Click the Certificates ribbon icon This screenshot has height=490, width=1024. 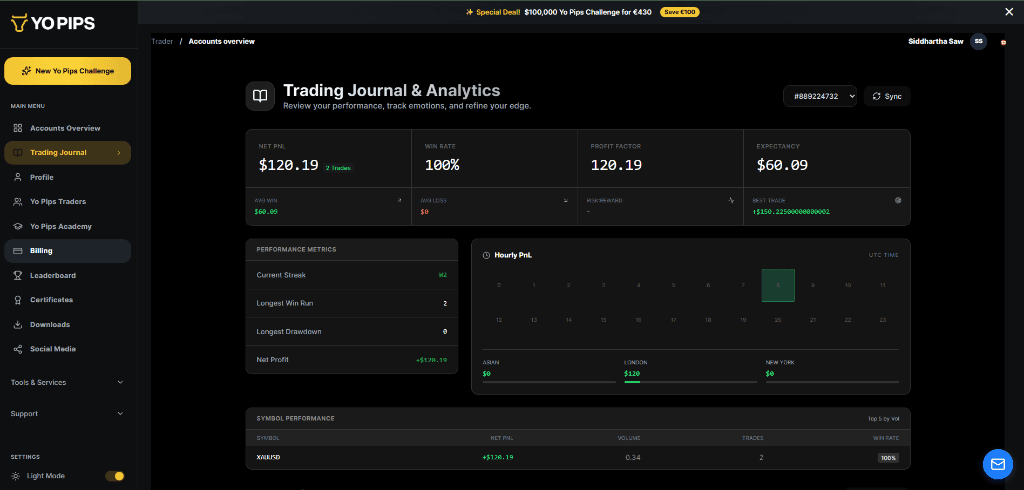coord(18,300)
